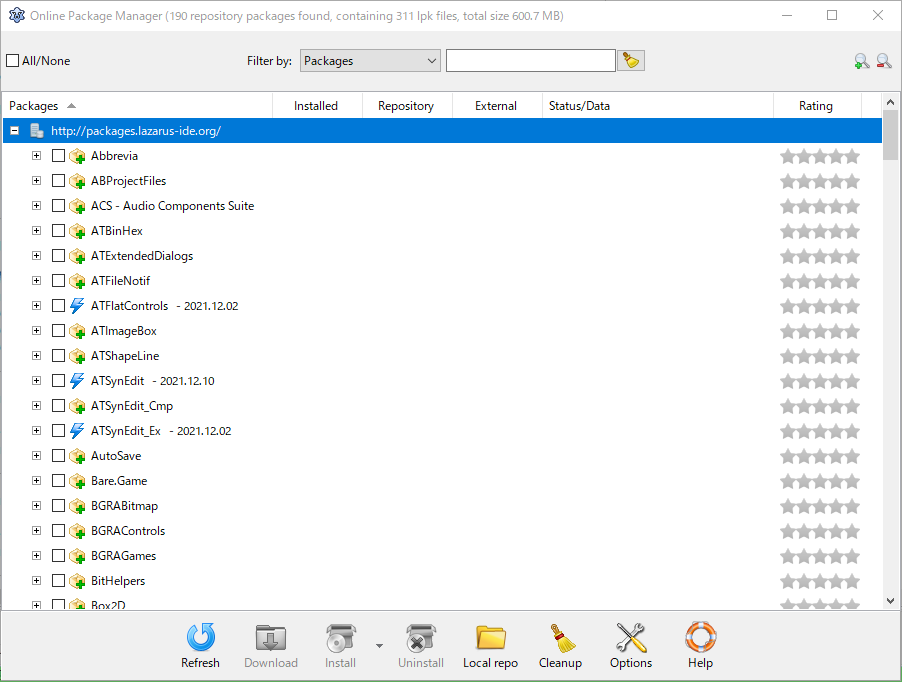Click the ATSynEdit_Ex lightning icon
This screenshot has width=902, height=682.
pos(77,431)
